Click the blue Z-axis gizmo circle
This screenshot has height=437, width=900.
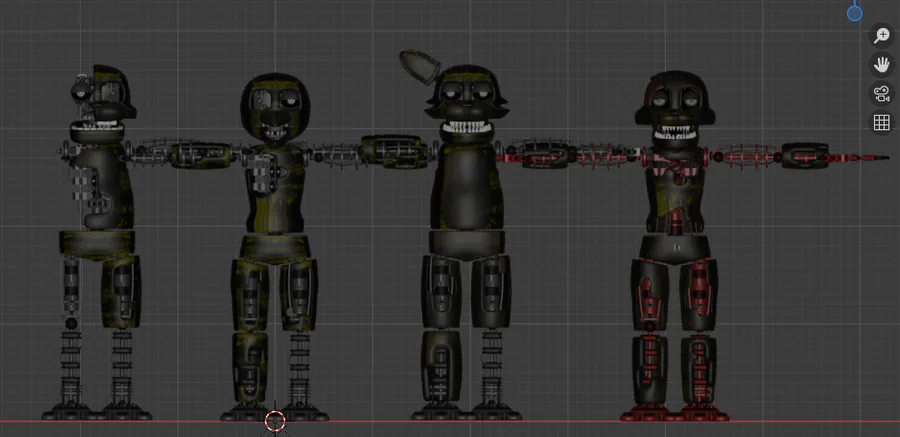click(x=855, y=13)
